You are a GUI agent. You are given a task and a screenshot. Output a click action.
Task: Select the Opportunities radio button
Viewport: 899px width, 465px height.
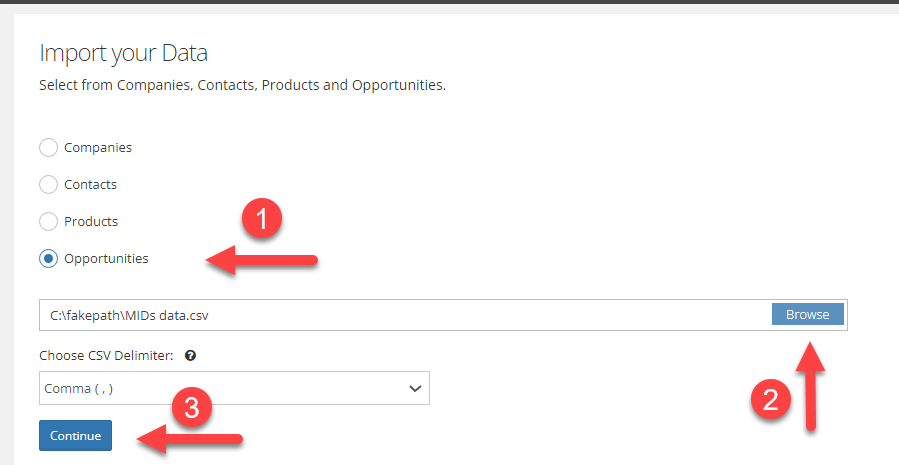click(x=48, y=259)
